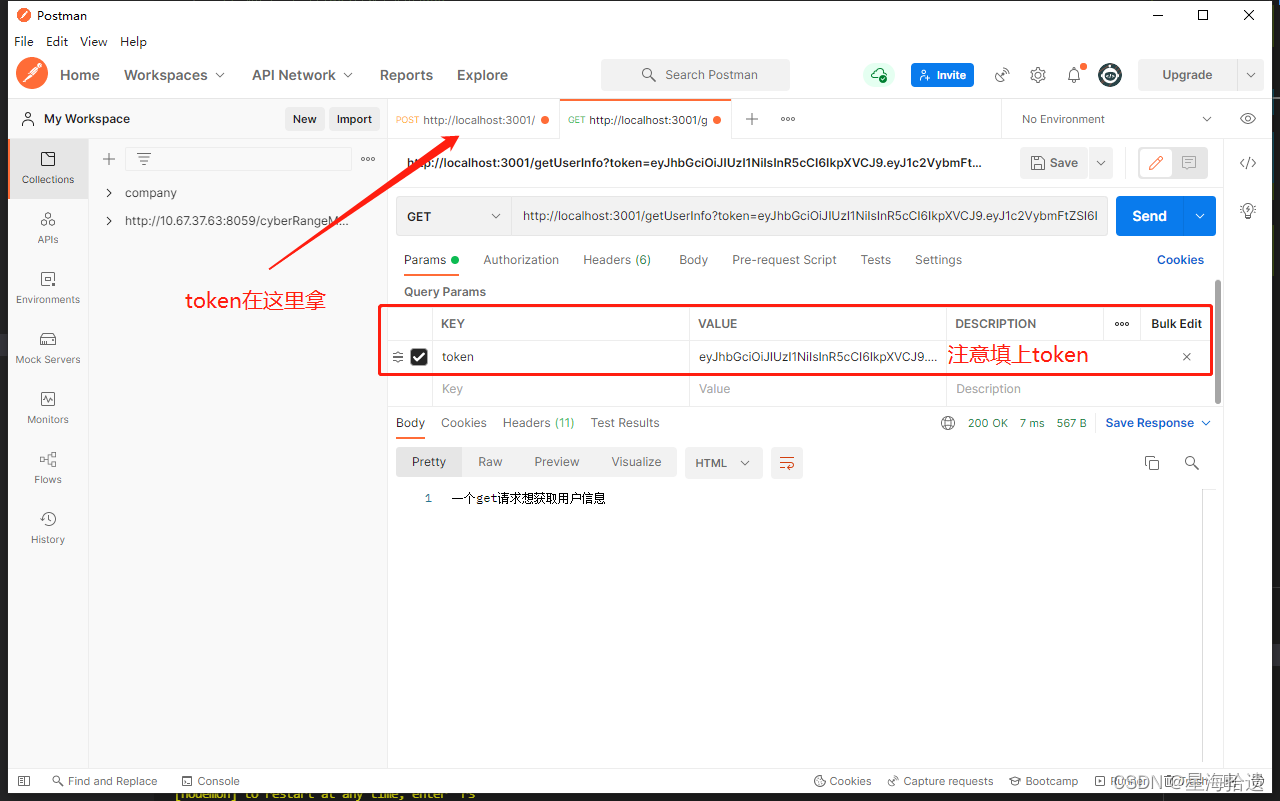Open the GET method dropdown
Screen dimensions: 1280x801
point(454,216)
